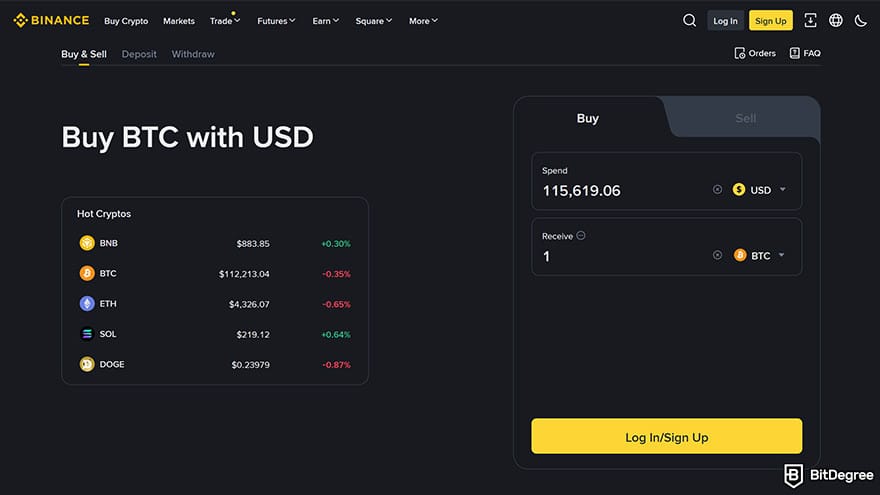Screen dimensions: 880x495
Task: Click the info icon next to Receive
Action: point(581,236)
